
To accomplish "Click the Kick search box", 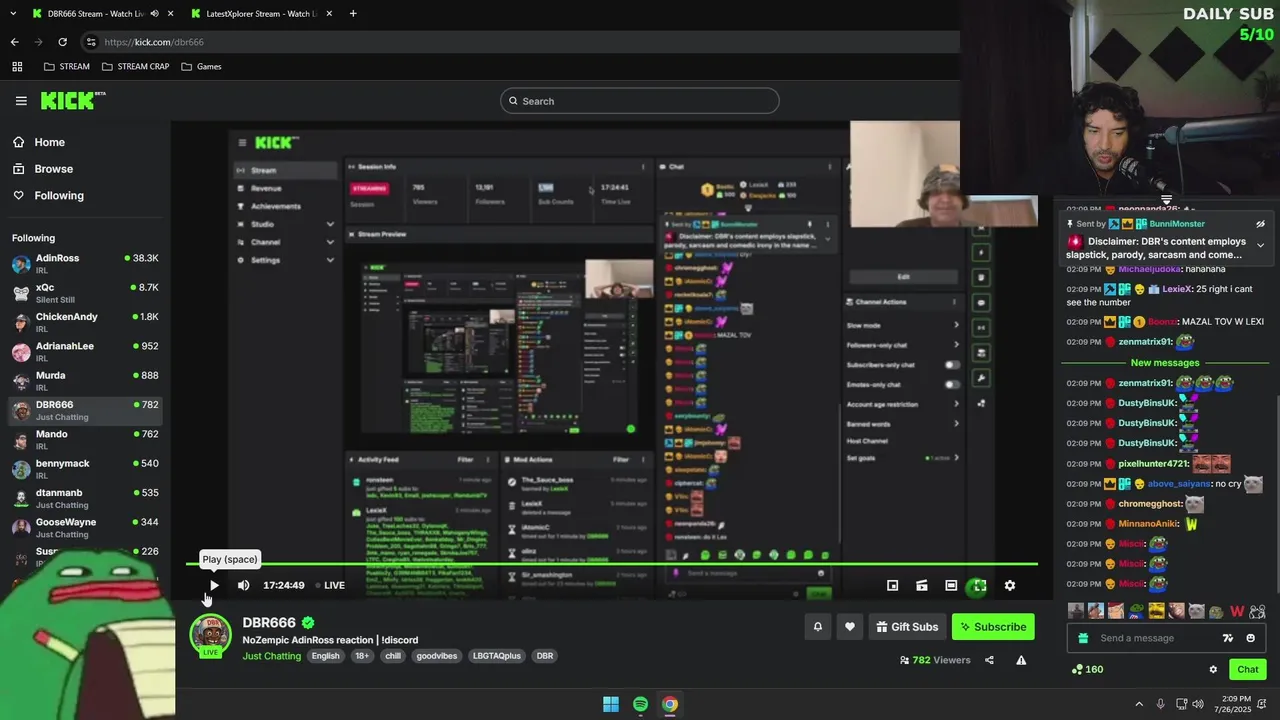I will point(640,101).
